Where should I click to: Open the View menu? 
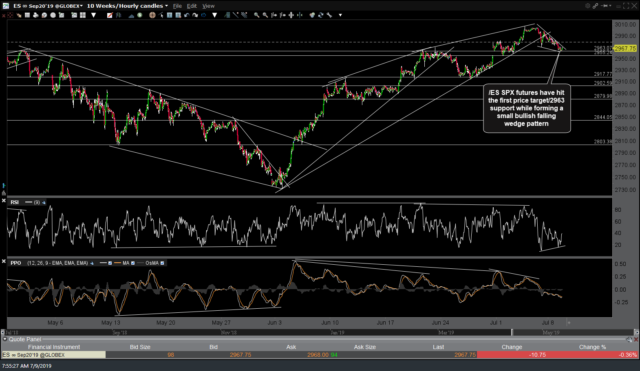208,6
